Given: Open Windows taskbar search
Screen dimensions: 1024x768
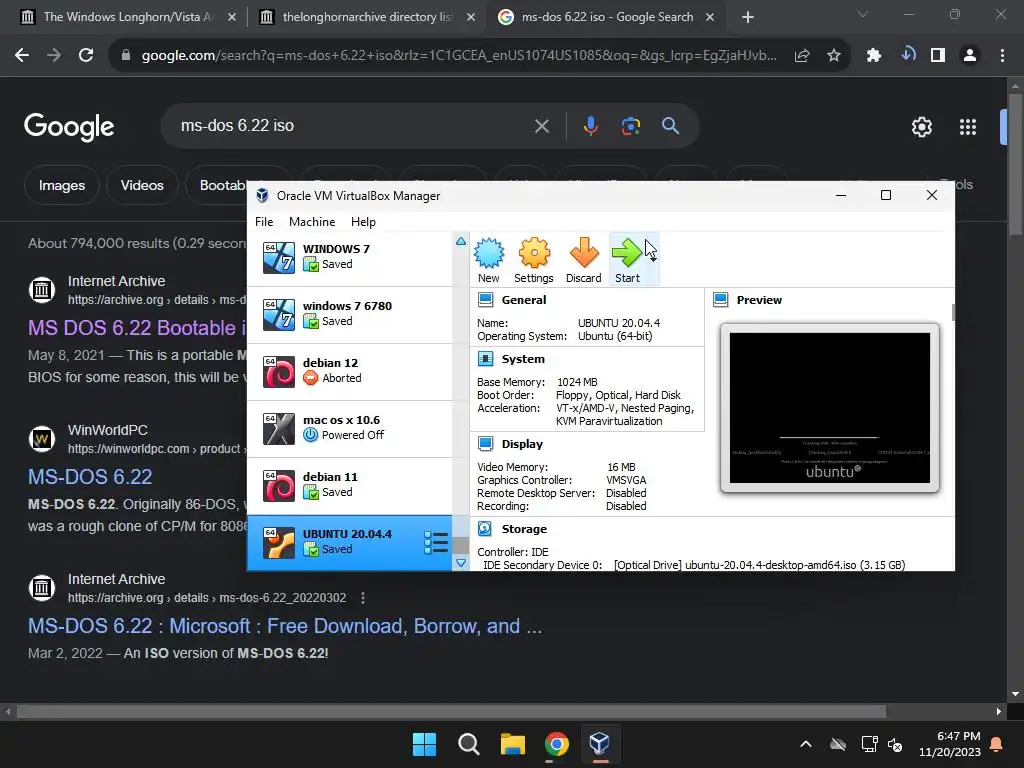Looking at the screenshot, I should 468,744.
